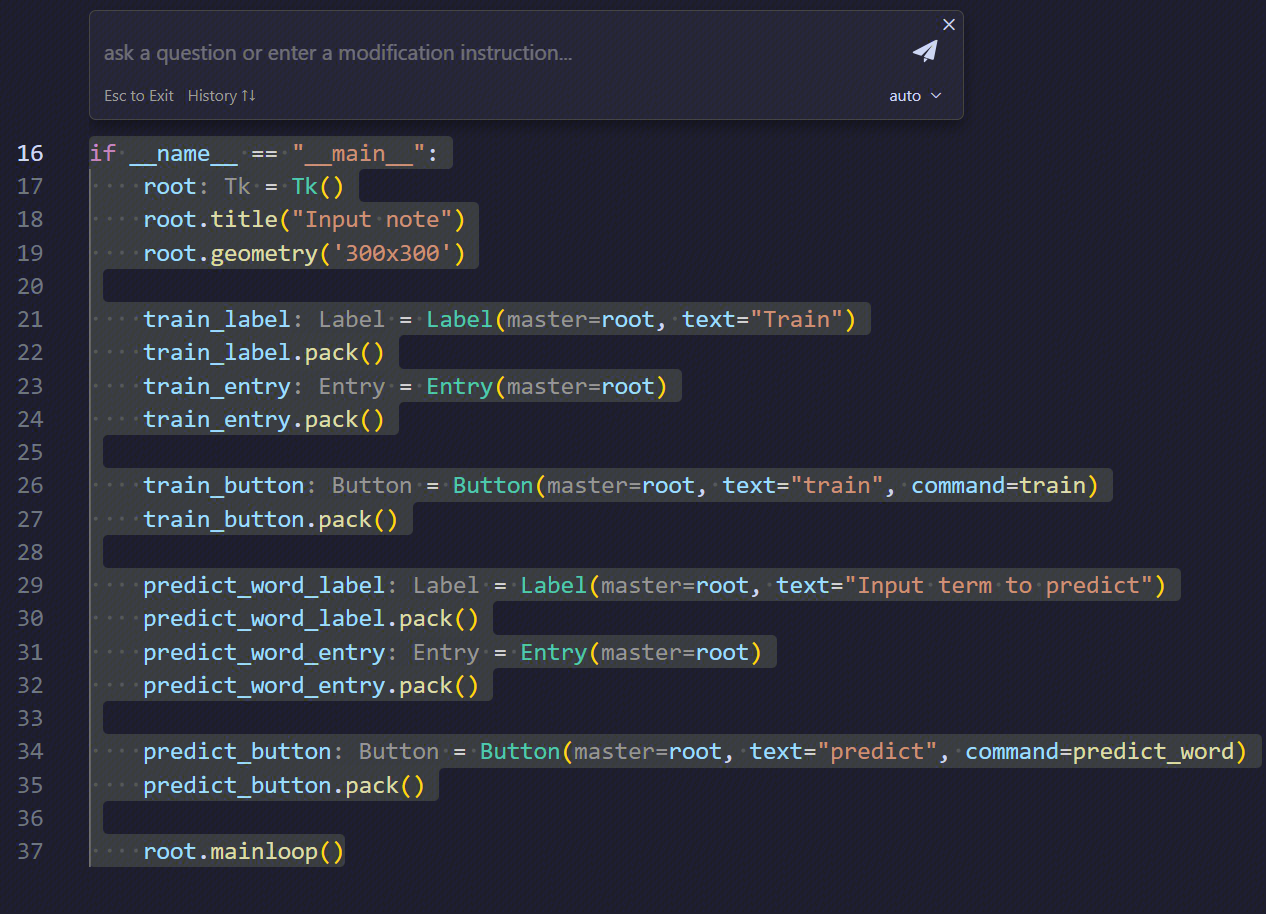Click train_label variable on line 21
This screenshot has height=914, width=1266.
click(x=216, y=319)
